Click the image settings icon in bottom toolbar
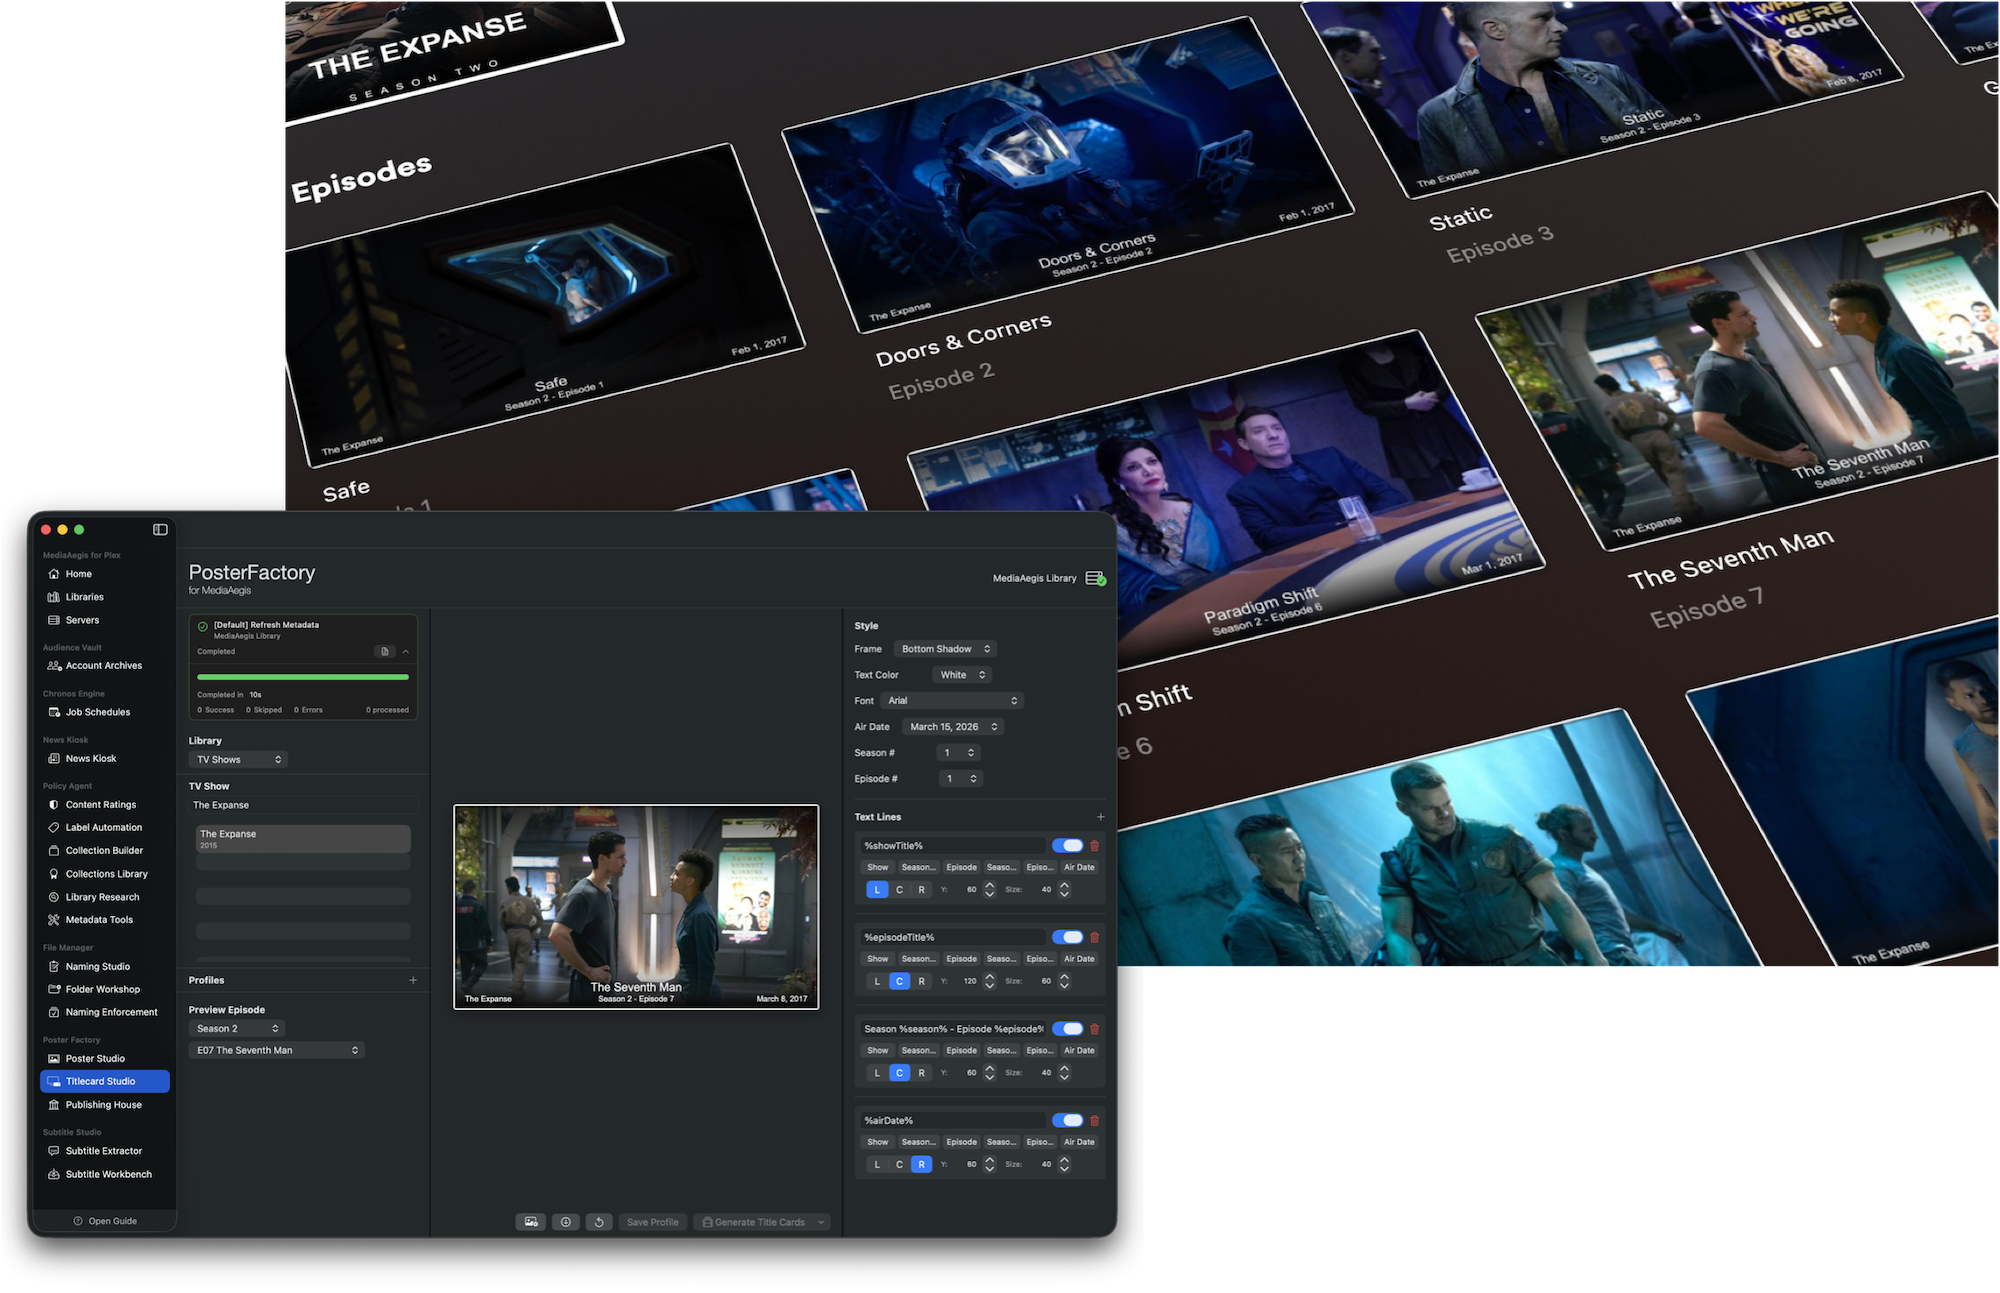The width and height of the screenshot is (2000, 1293). coord(531,1222)
